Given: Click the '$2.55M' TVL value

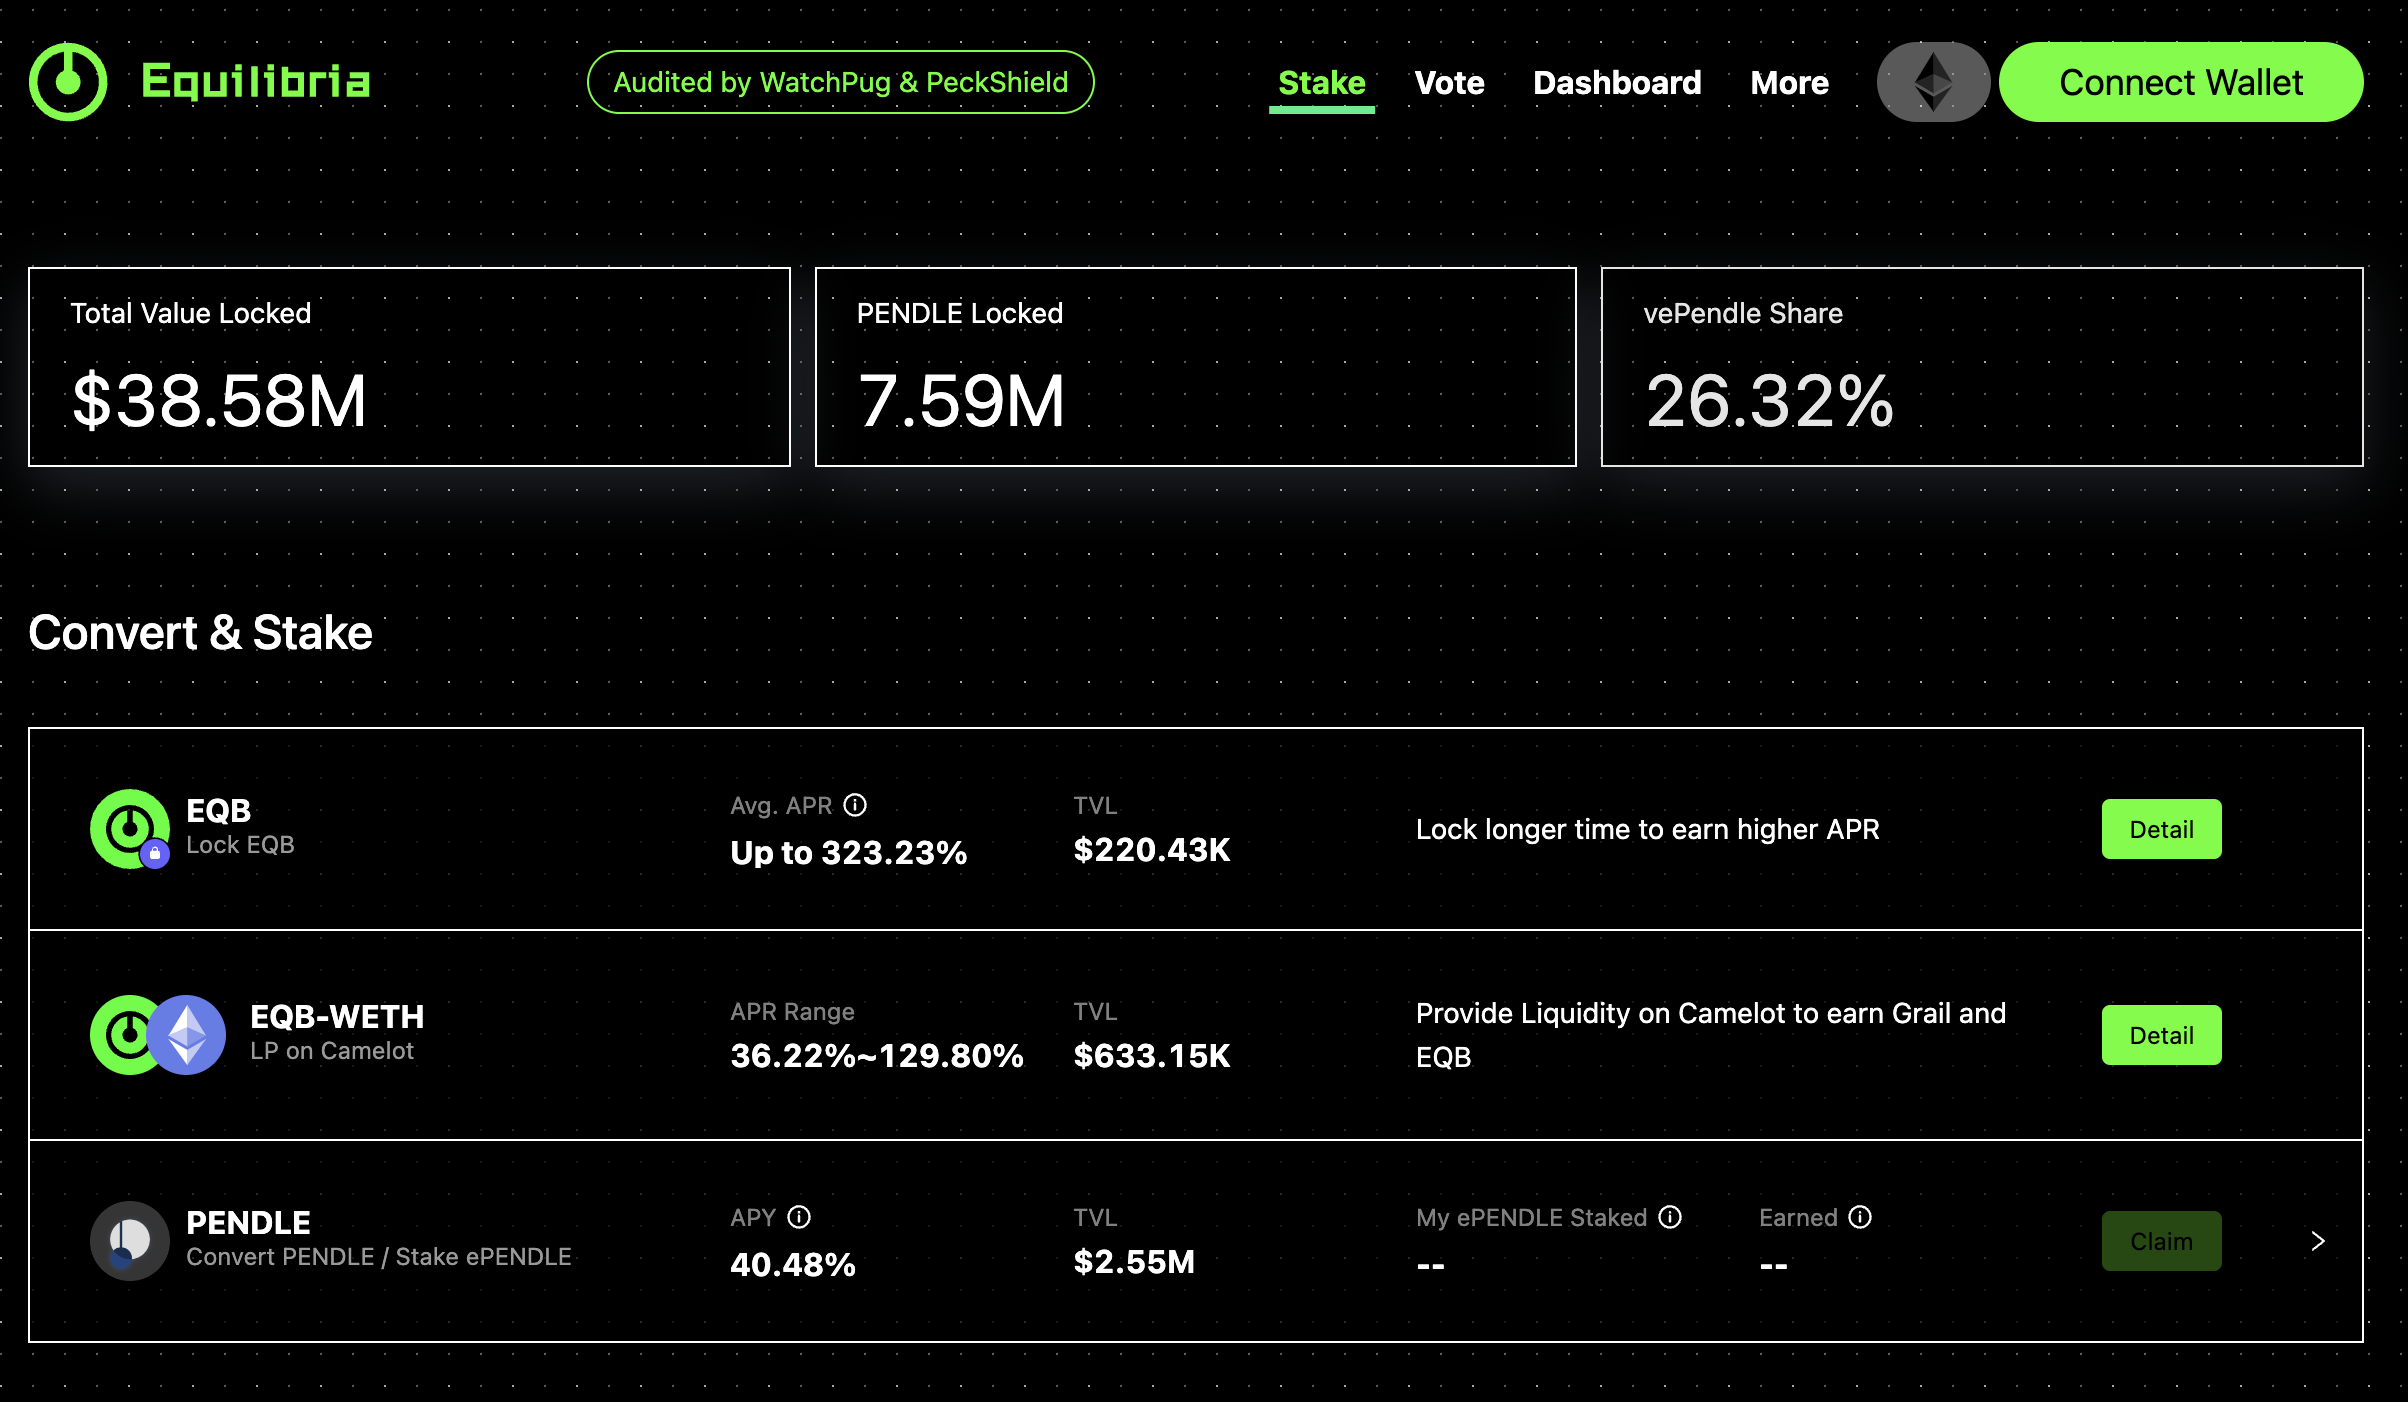Looking at the screenshot, I should [x=1134, y=1262].
